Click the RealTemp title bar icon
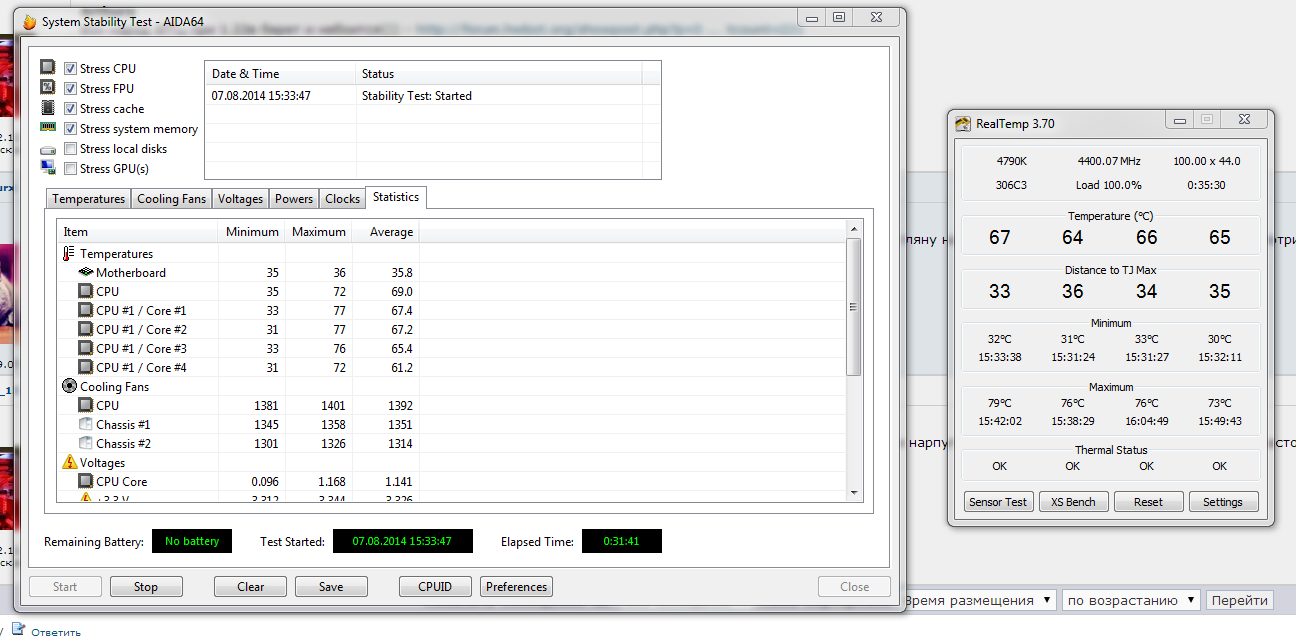 [x=963, y=124]
